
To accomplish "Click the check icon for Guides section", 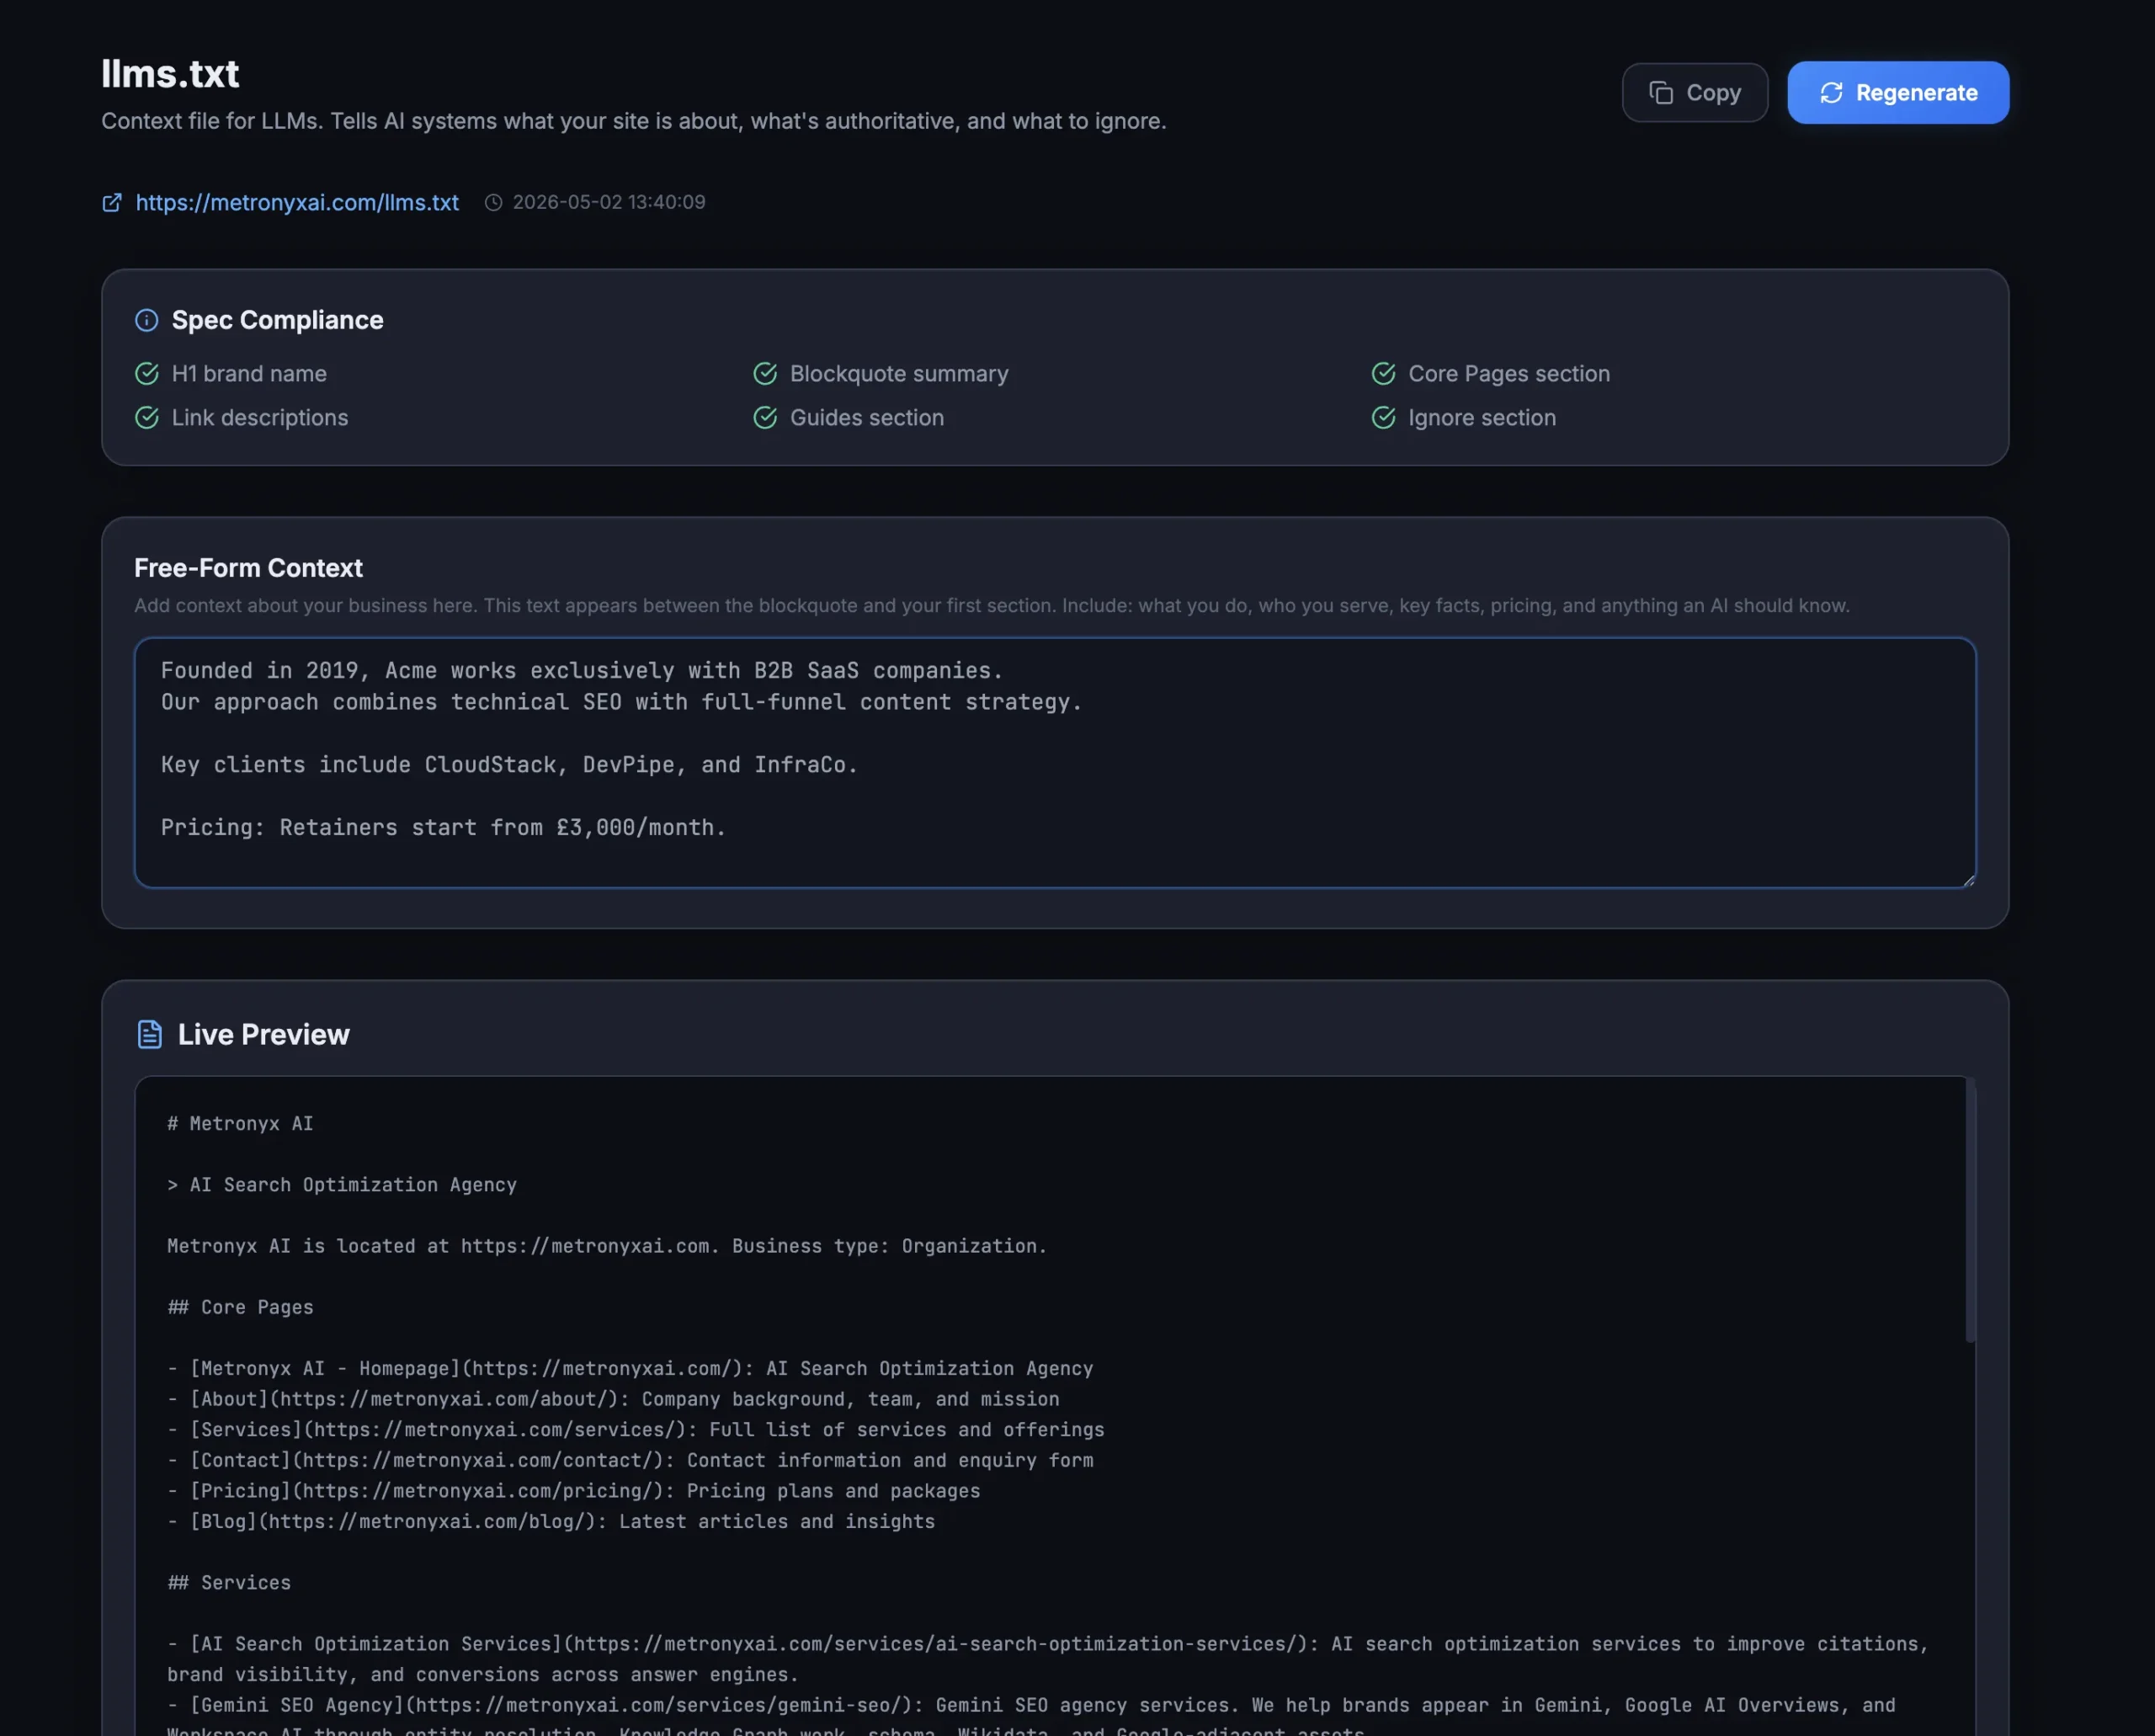I will [x=765, y=417].
